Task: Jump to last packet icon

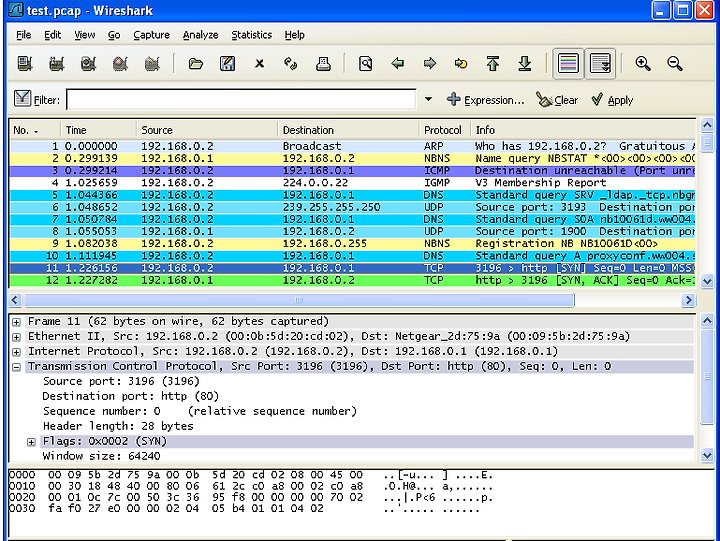Action: coord(525,63)
